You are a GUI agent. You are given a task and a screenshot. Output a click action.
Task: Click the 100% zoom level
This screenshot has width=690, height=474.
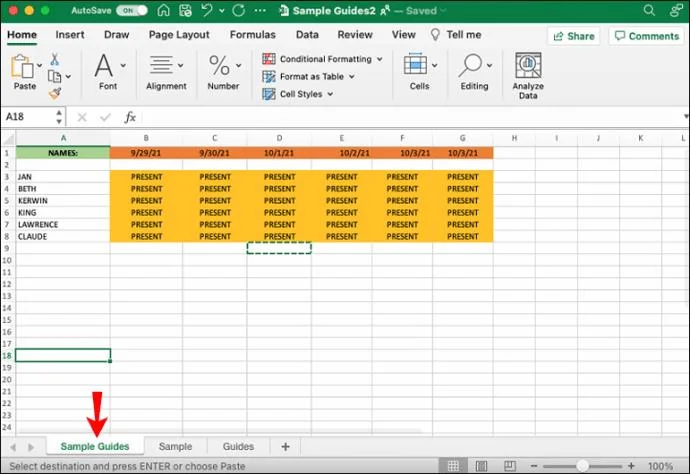click(660, 466)
